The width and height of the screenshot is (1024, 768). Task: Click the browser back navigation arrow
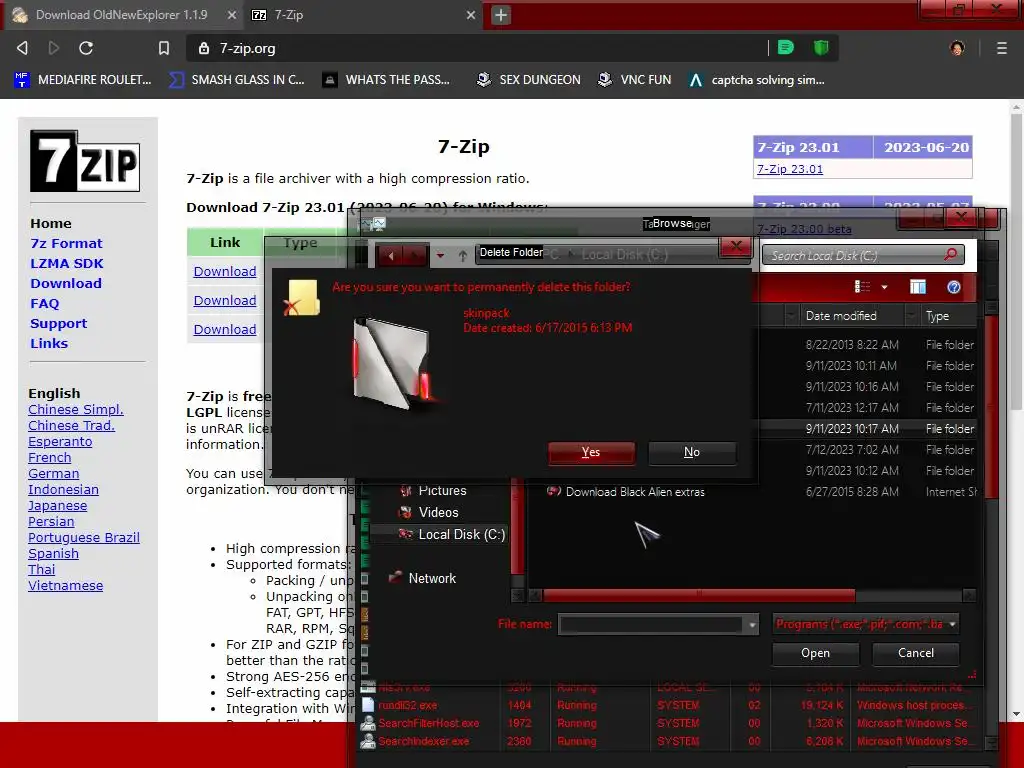[22, 48]
